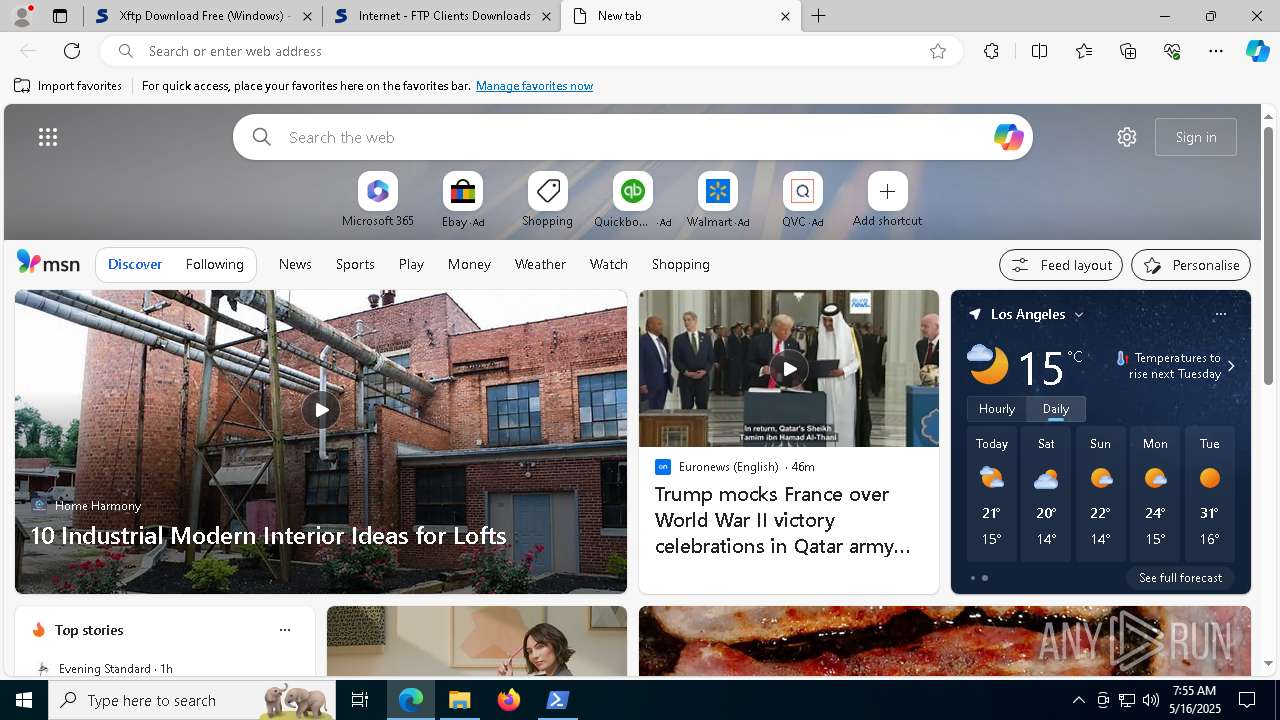Select the Discover feed tab
The width and height of the screenshot is (1280, 720).
pyautogui.click(x=135, y=264)
